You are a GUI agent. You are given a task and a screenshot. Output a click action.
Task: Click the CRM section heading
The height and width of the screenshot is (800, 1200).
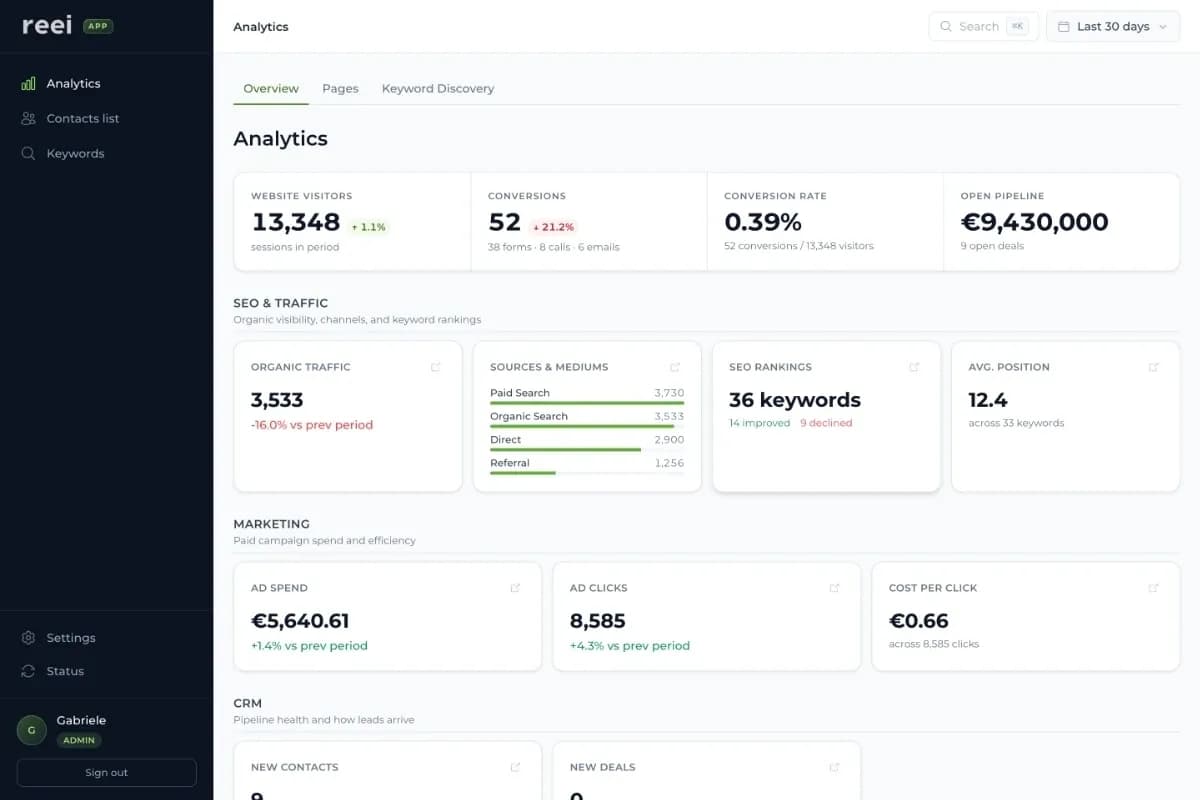pyautogui.click(x=248, y=703)
